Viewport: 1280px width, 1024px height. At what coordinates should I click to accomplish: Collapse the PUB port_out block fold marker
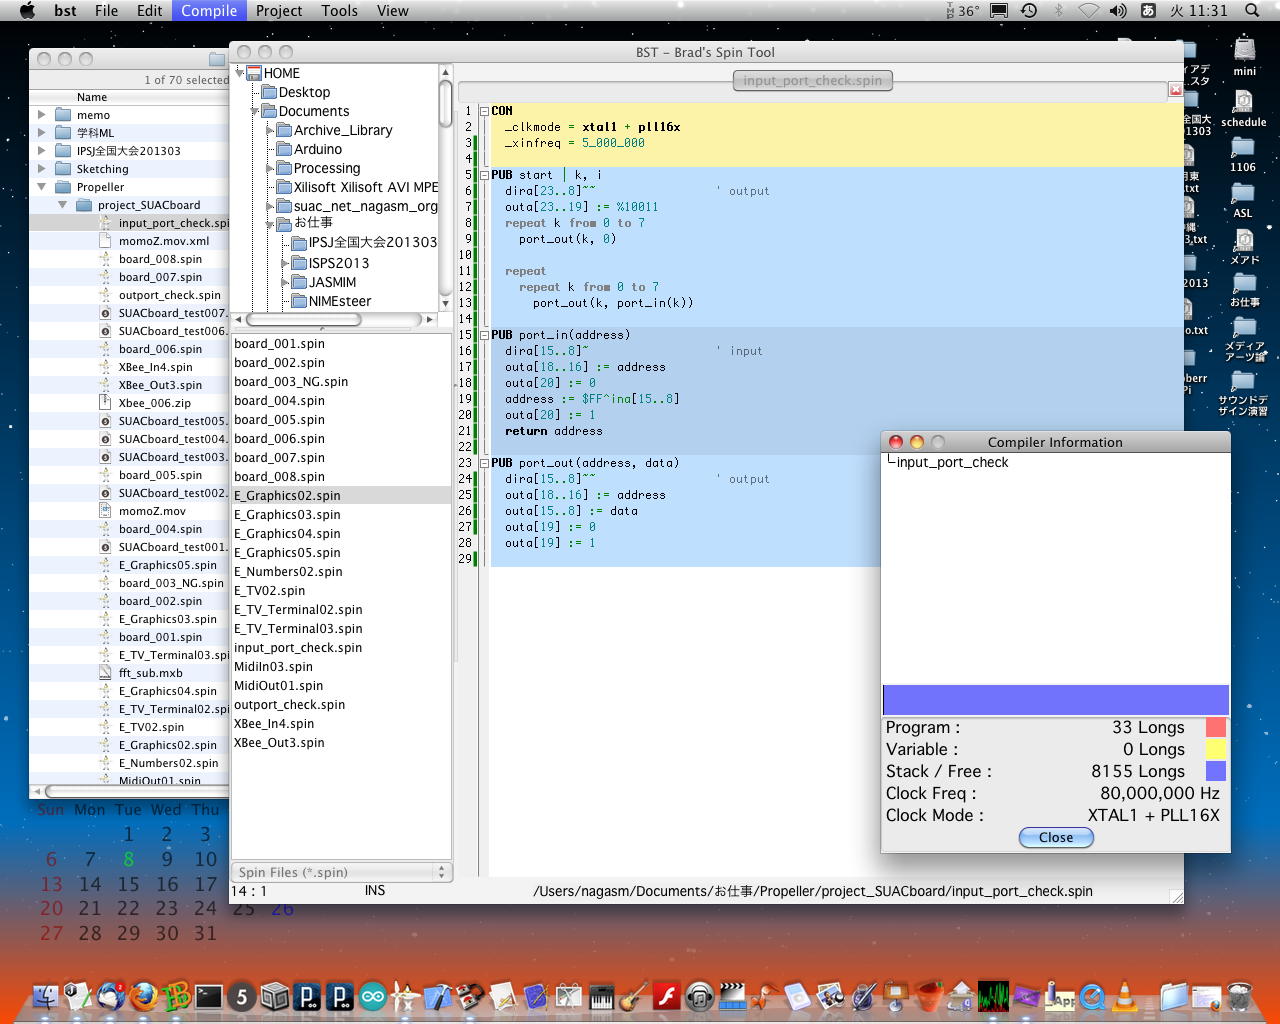point(484,463)
